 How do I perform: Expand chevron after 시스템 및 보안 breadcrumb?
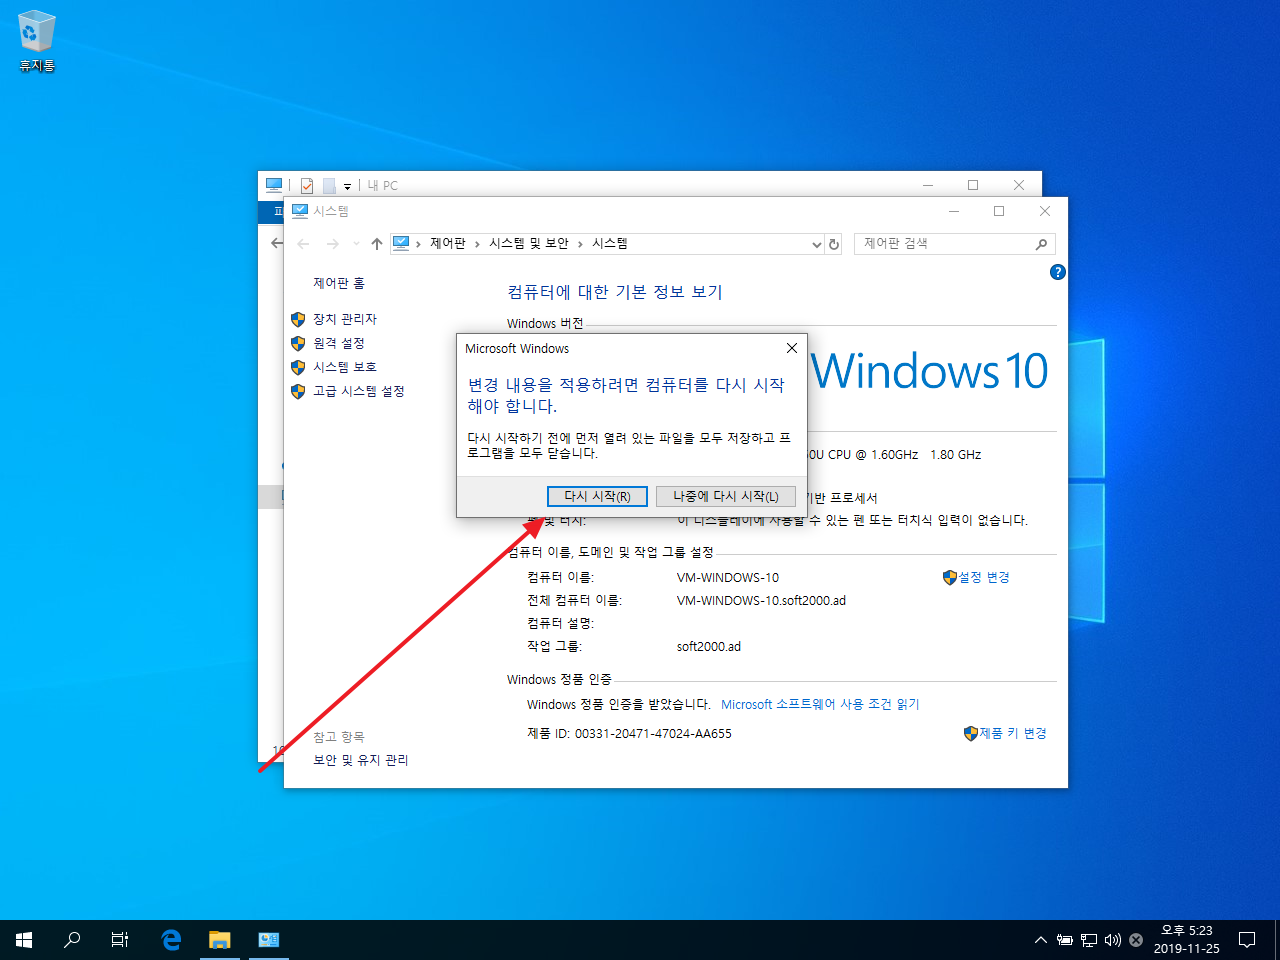pos(580,244)
